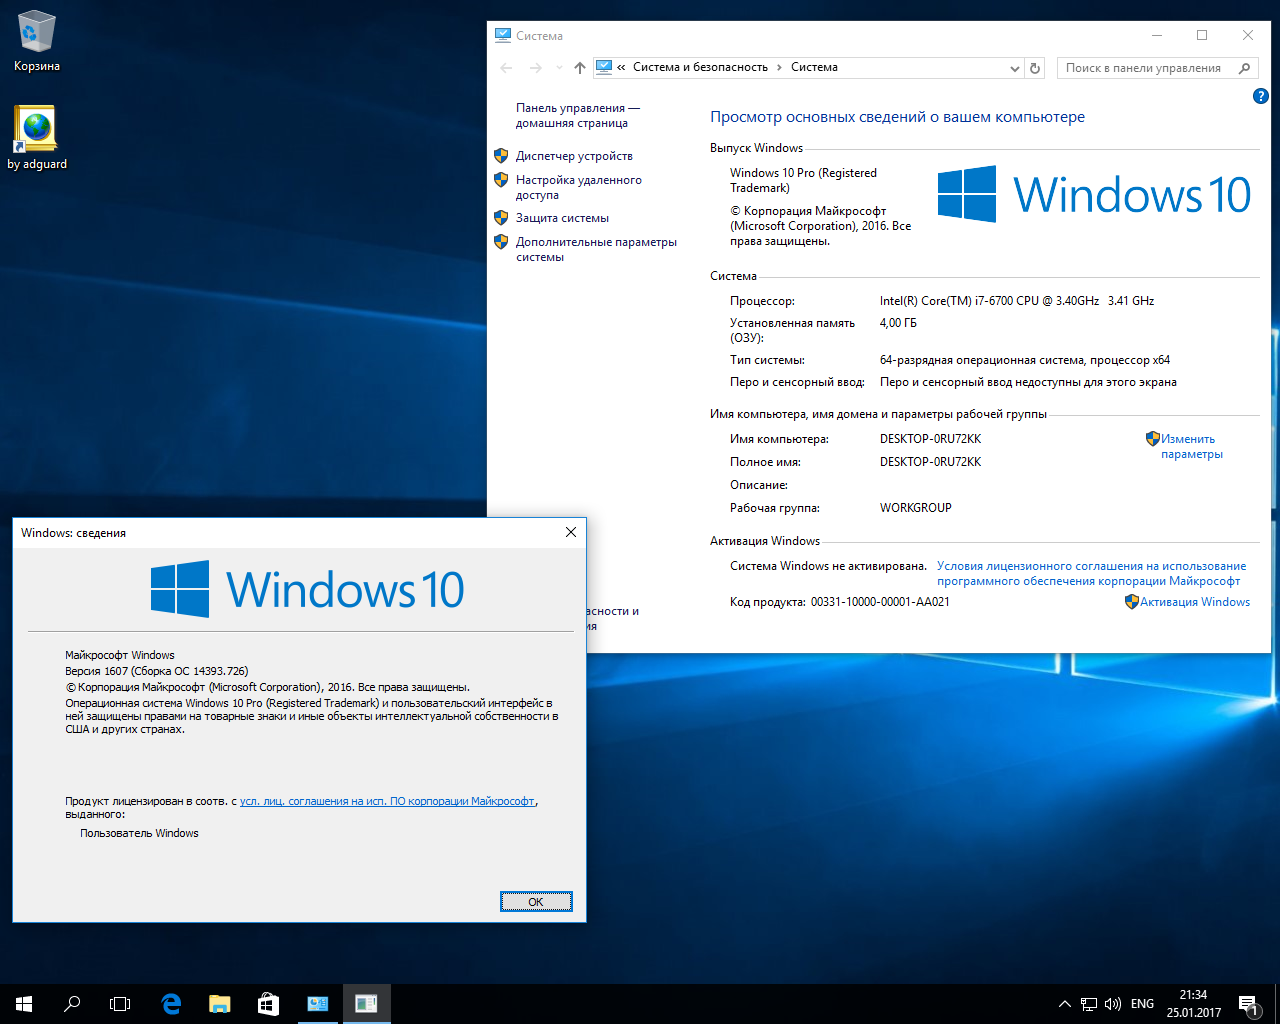Launch Microsoft Edge from the taskbar
Screen dimensions: 1280x1024
171,1004
